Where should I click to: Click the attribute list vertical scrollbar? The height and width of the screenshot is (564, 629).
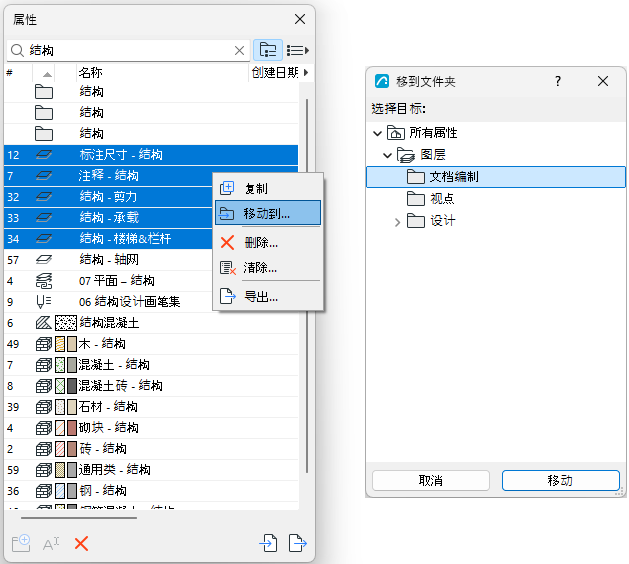coord(307,286)
